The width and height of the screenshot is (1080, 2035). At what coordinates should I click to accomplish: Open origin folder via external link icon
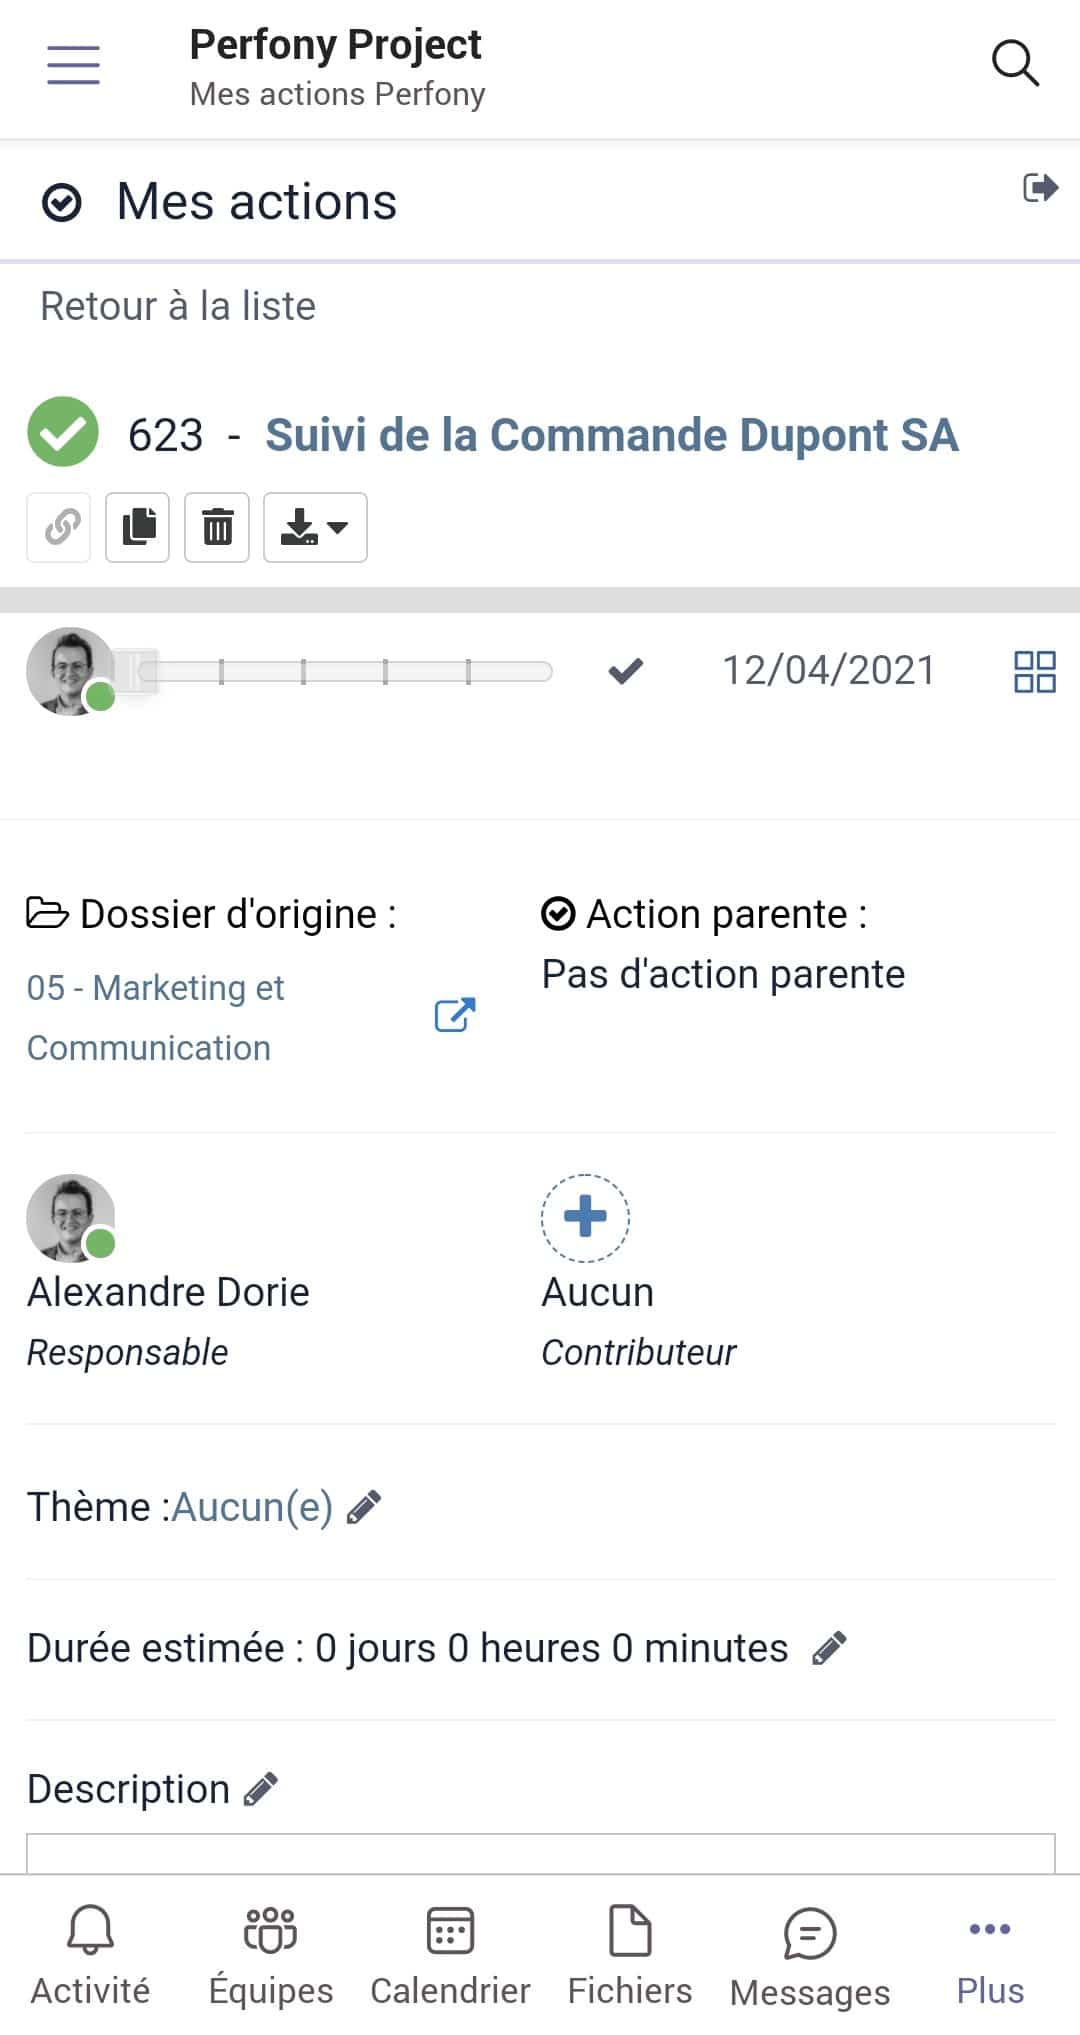(x=454, y=1015)
